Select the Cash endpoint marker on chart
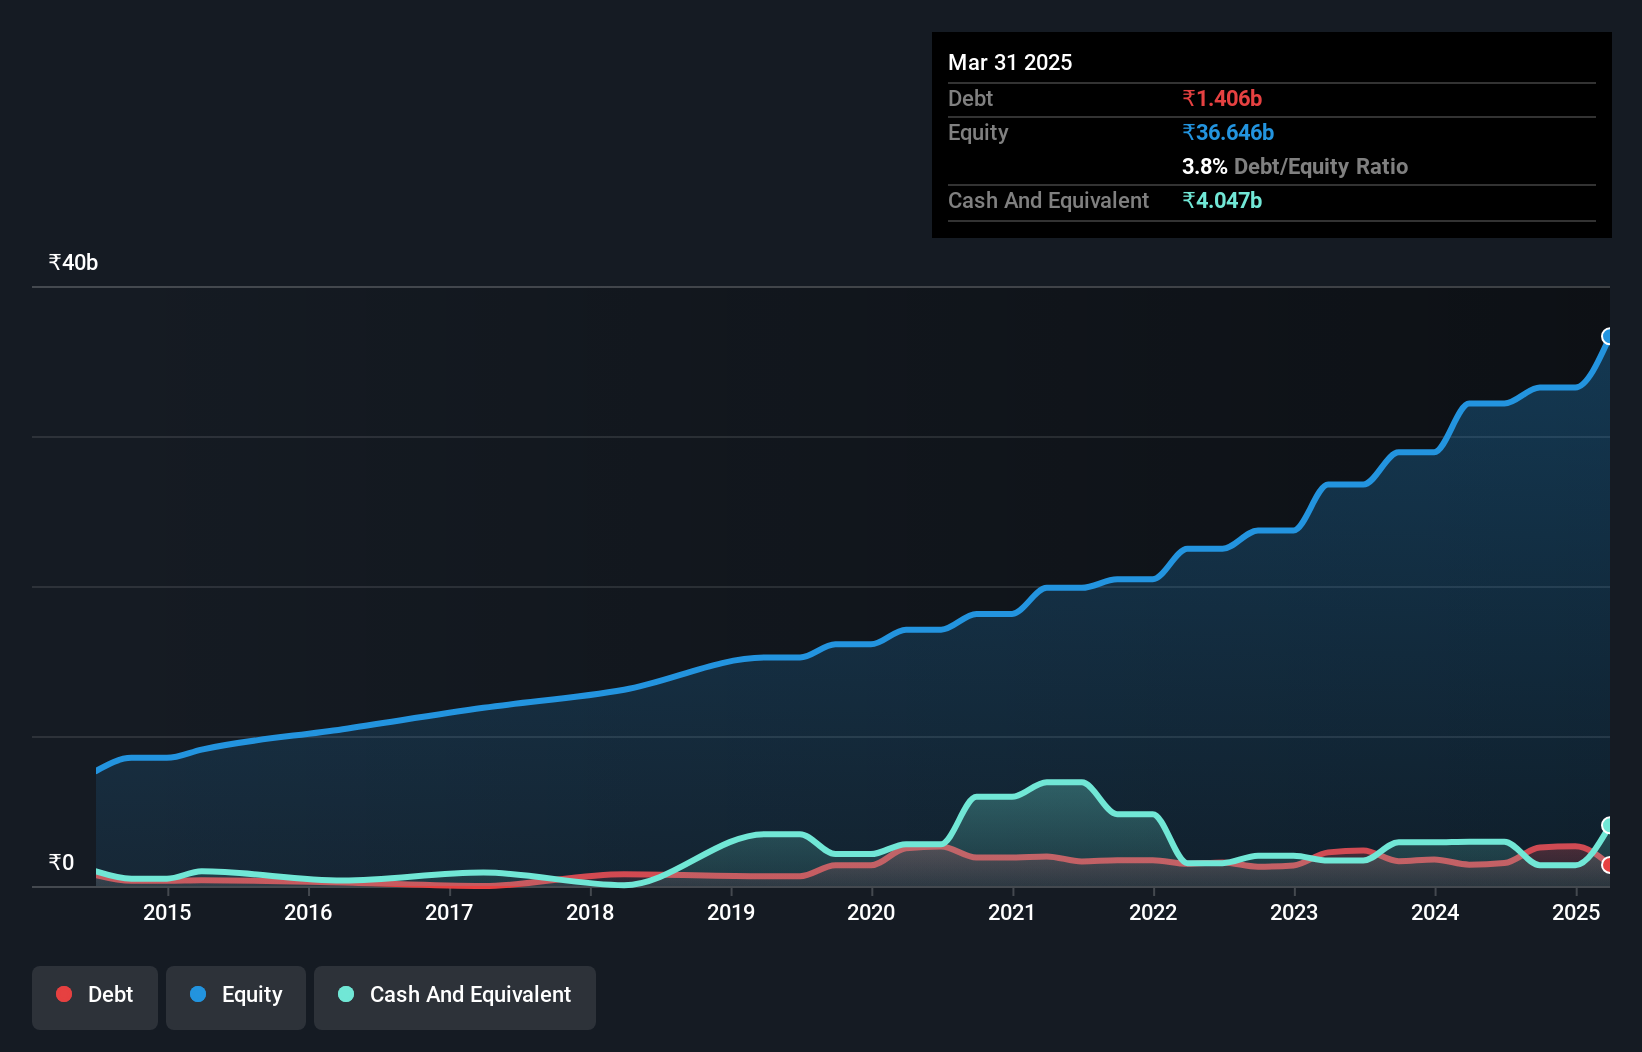 click(1608, 825)
